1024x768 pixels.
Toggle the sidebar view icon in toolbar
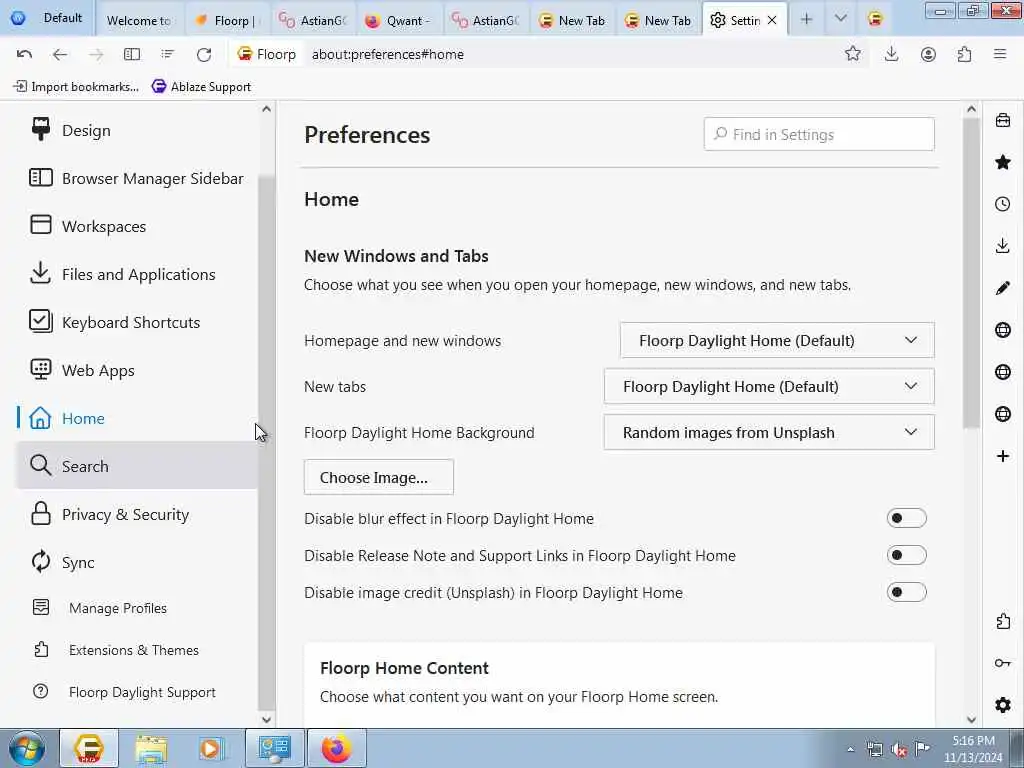(x=132, y=54)
